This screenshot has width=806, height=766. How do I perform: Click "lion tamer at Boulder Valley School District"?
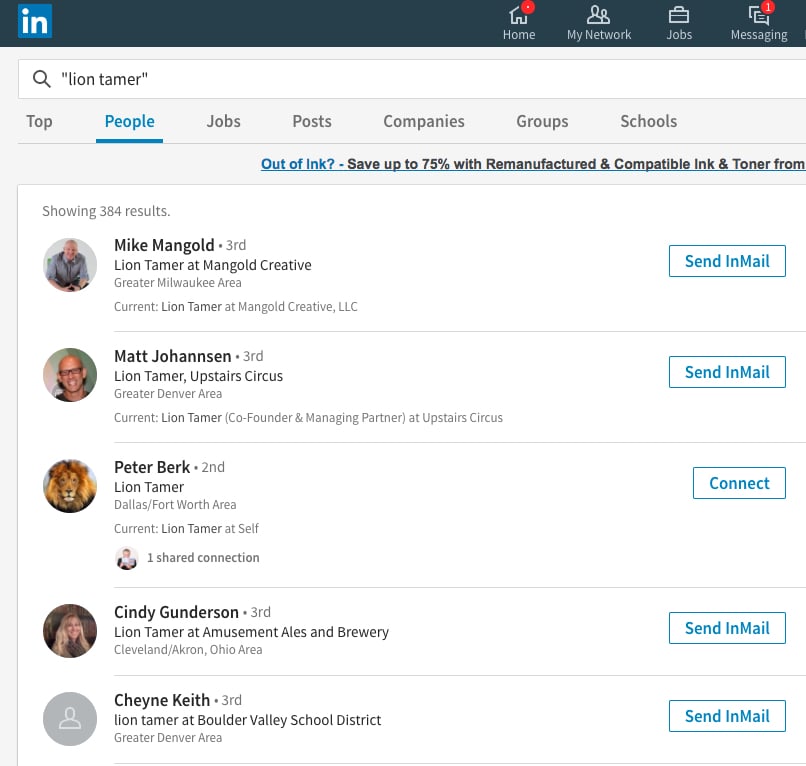point(247,720)
